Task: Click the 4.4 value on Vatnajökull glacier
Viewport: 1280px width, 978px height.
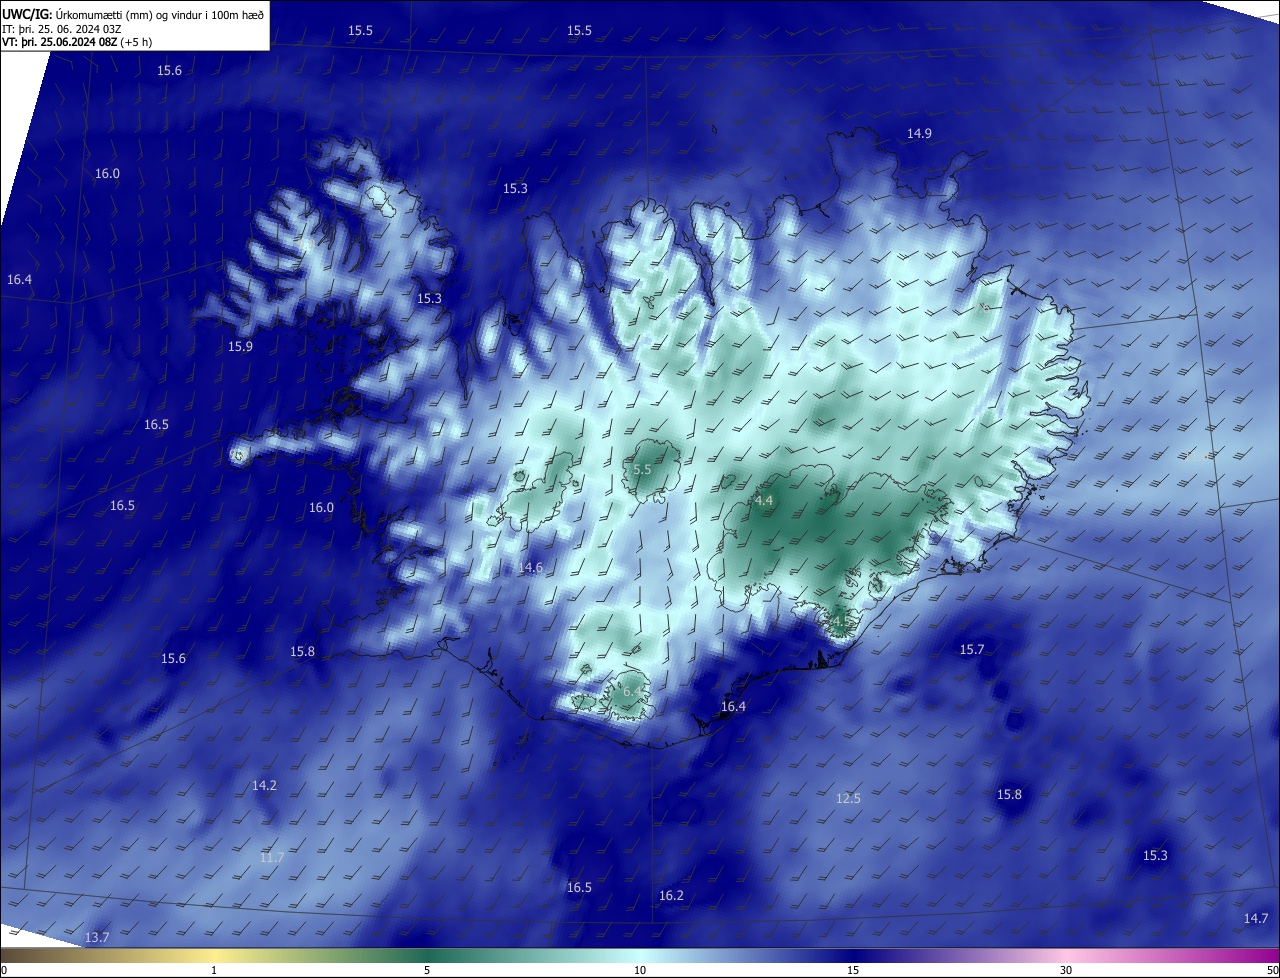Action: [x=764, y=500]
